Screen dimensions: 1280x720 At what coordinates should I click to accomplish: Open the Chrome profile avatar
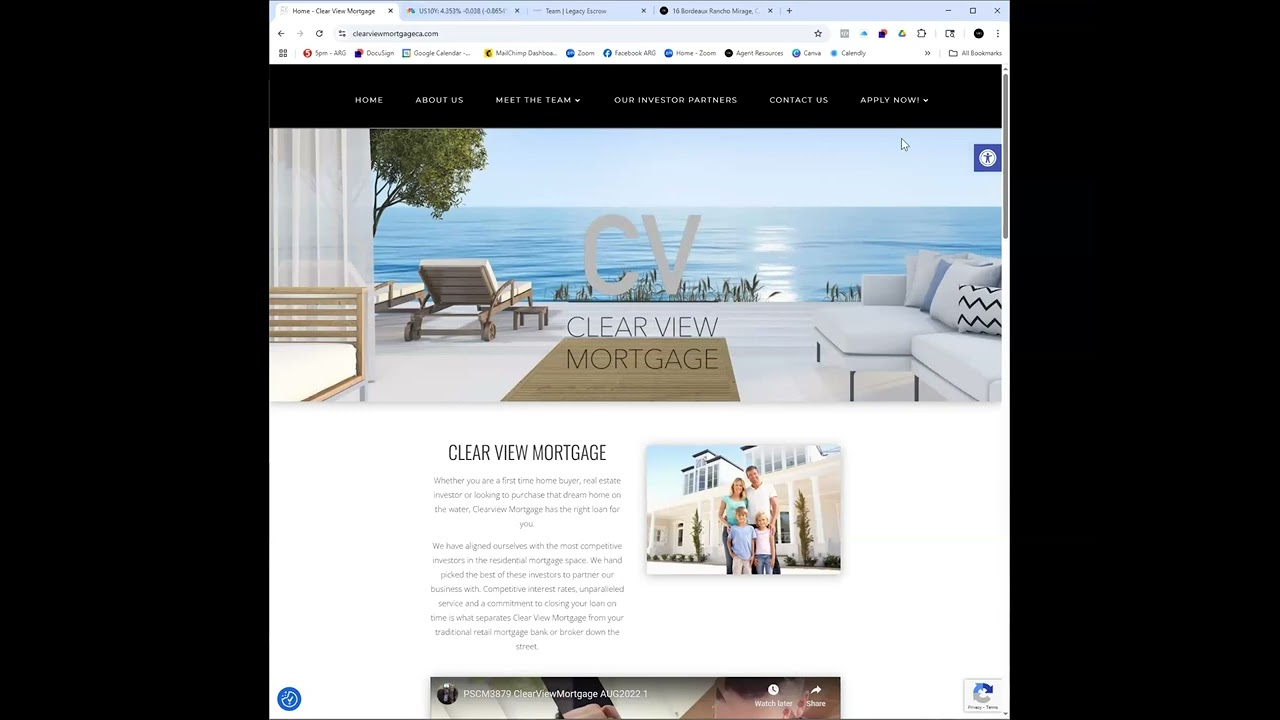978,33
